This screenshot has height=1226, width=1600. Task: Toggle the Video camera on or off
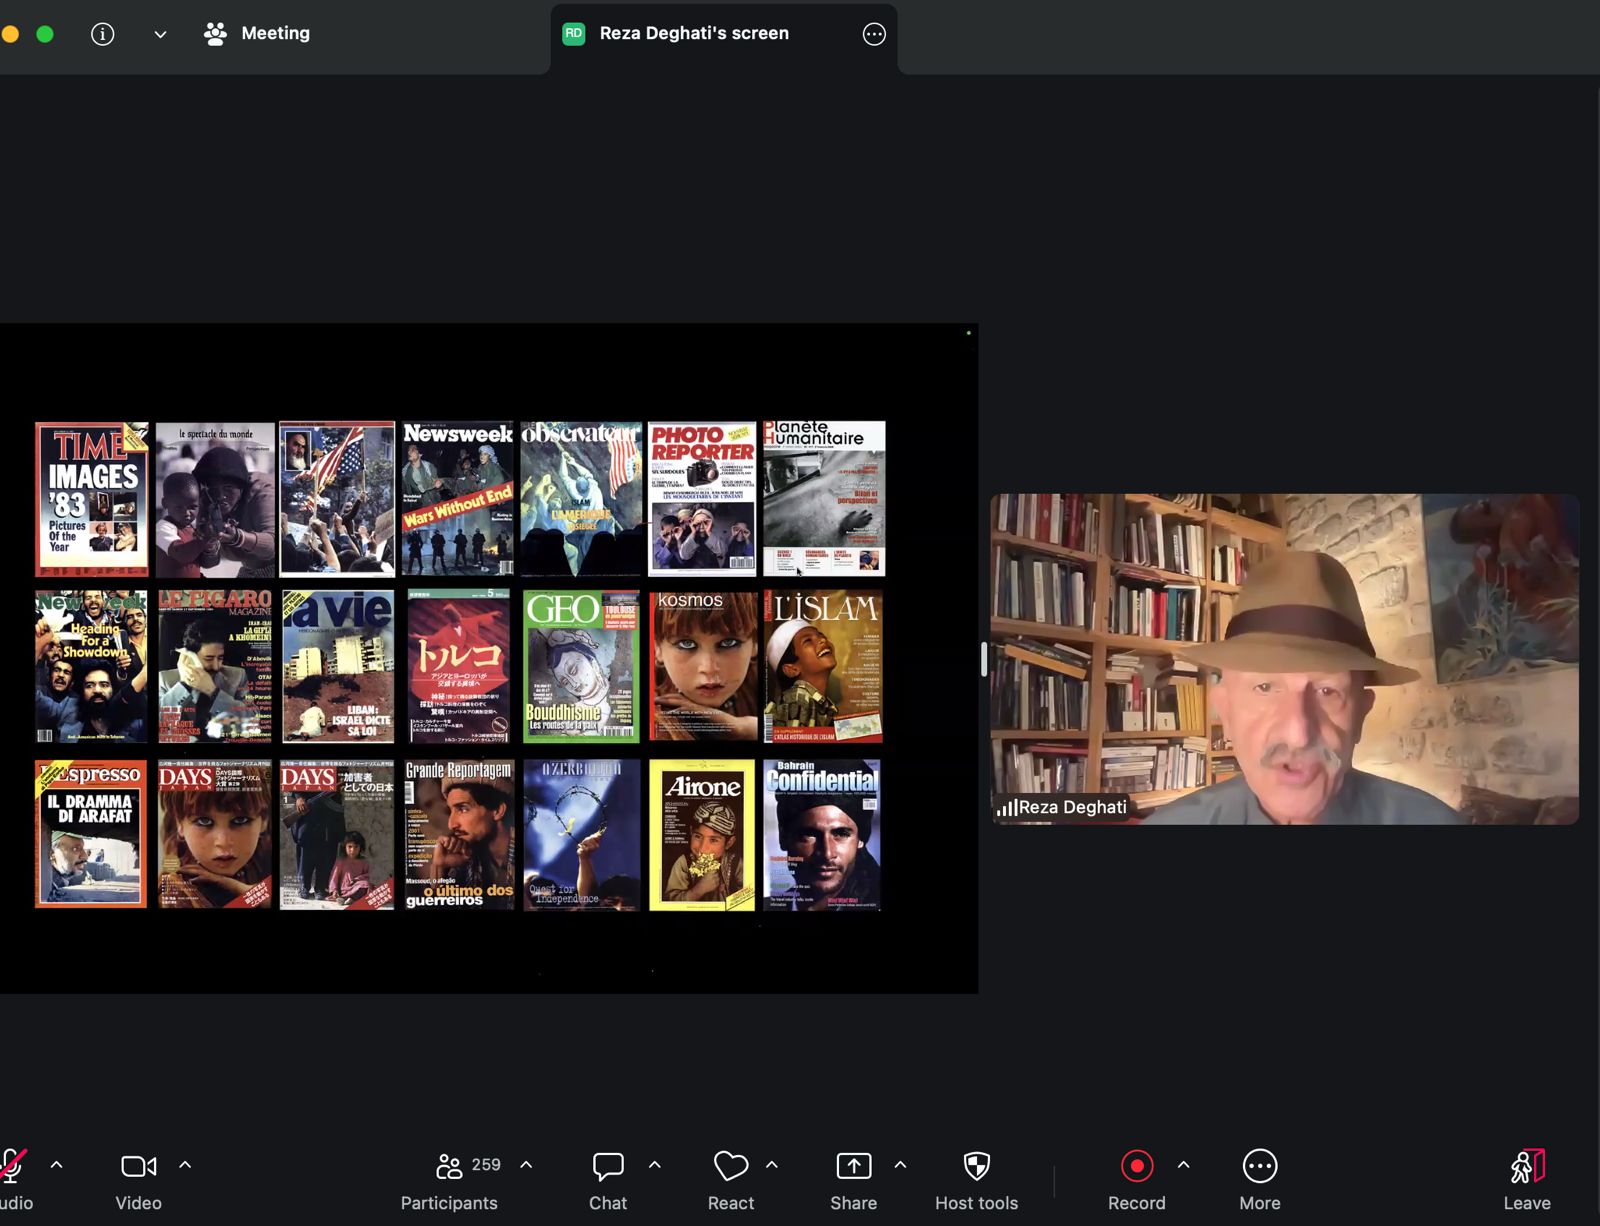click(x=138, y=1166)
